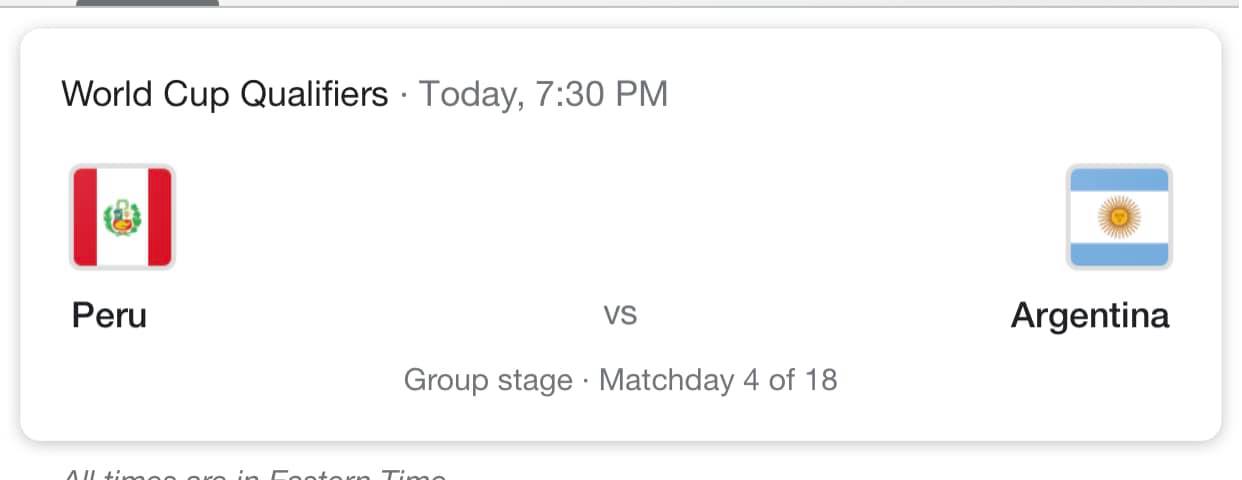Click the dark selected tab indicator at top

coord(147,3)
